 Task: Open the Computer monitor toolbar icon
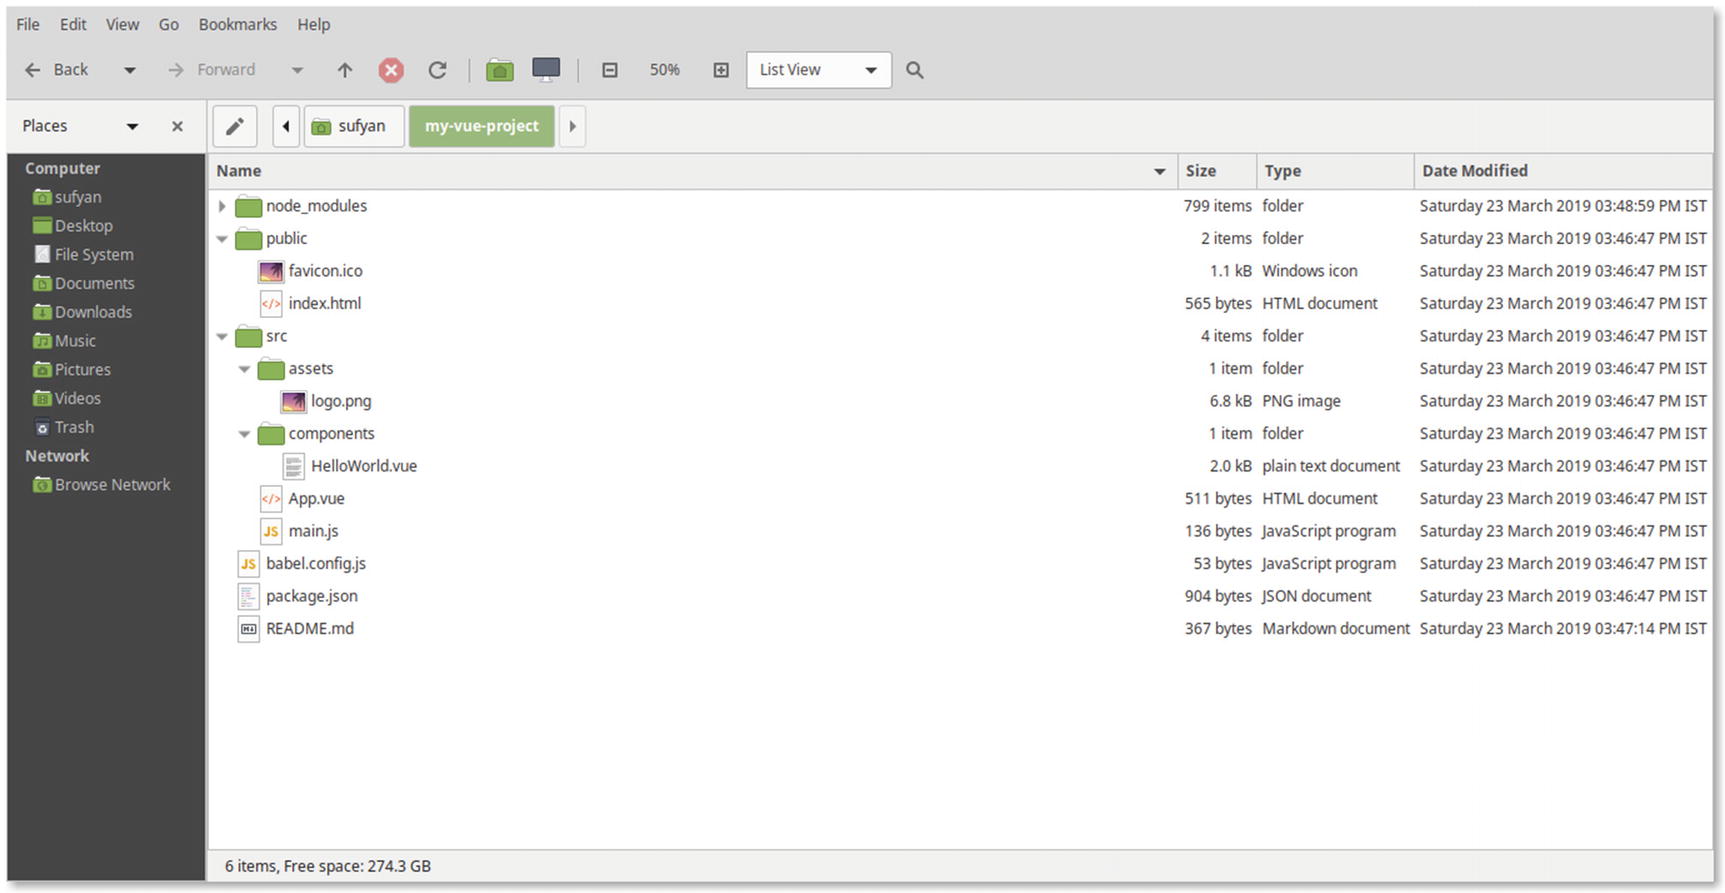[x=546, y=69]
